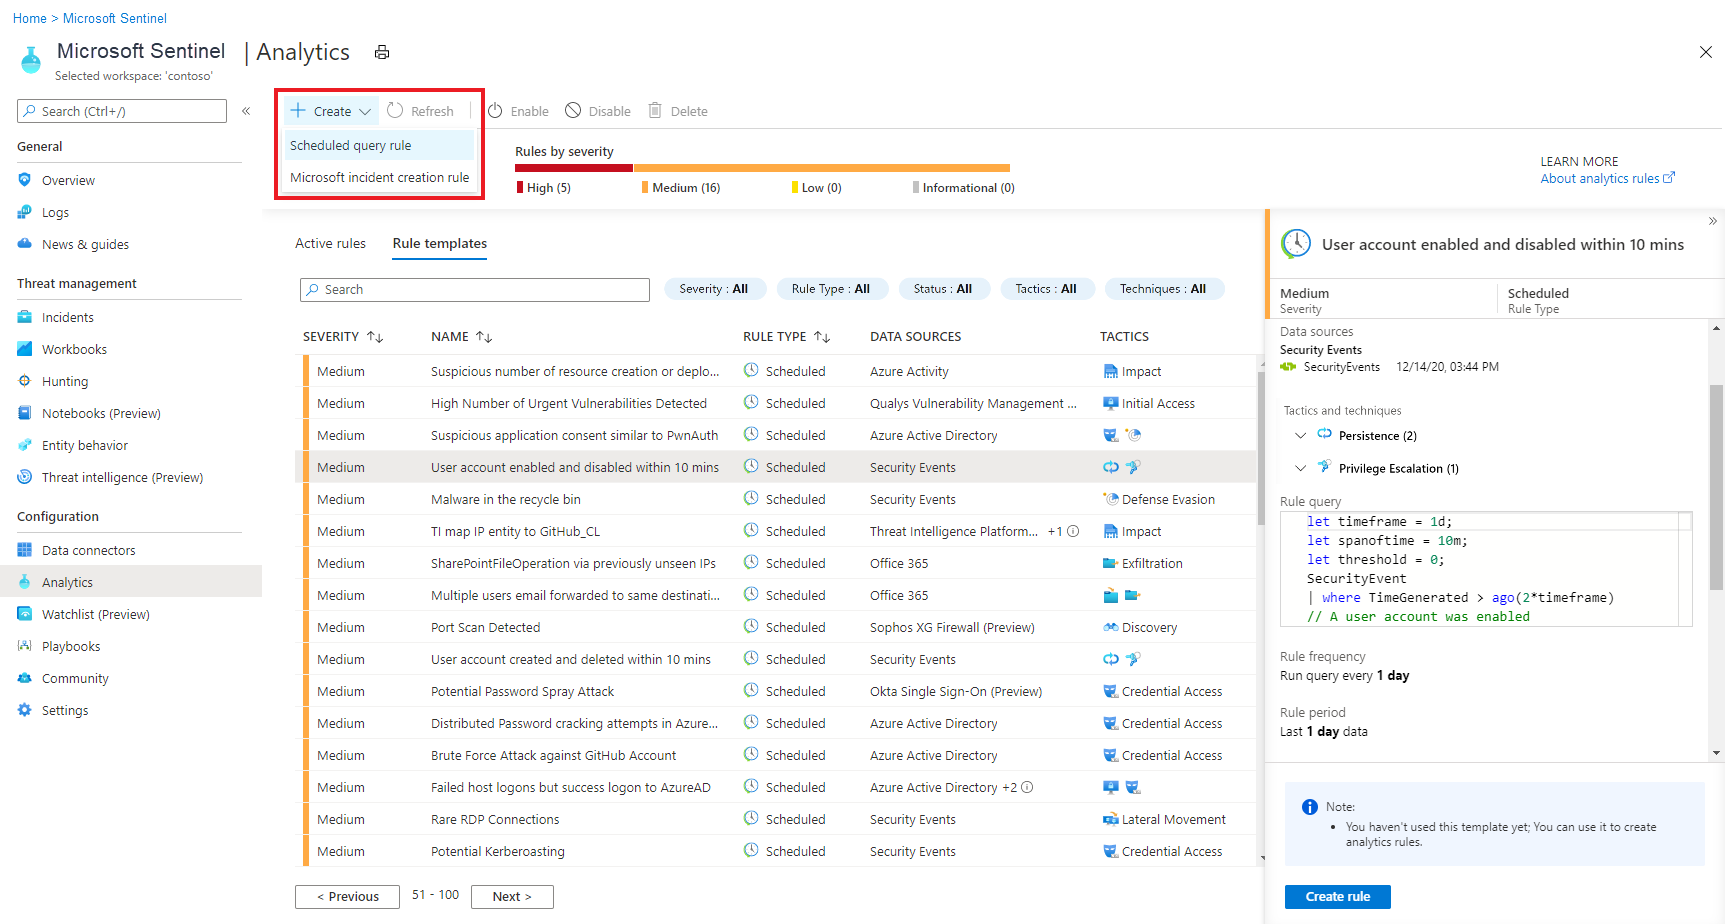Sort the table by the Severity column
Screen dimensions: 1725x924
click(375, 337)
